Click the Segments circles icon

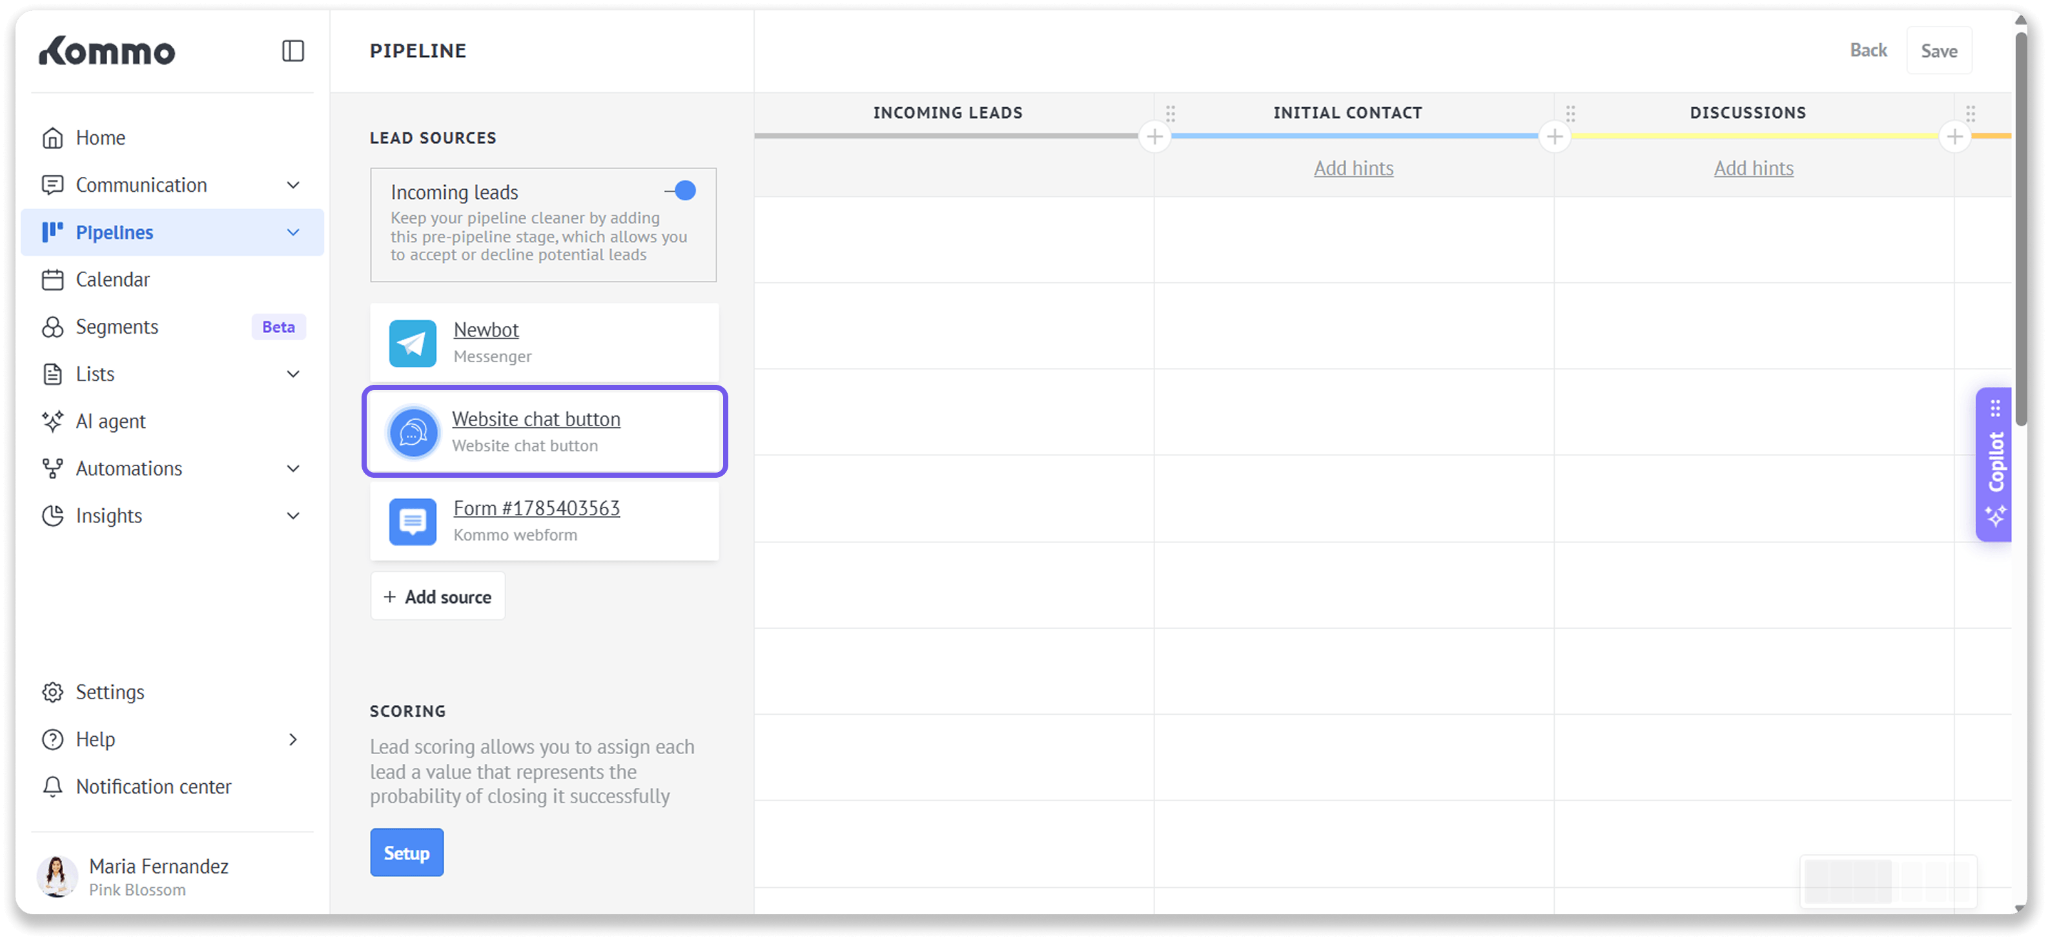tap(53, 327)
